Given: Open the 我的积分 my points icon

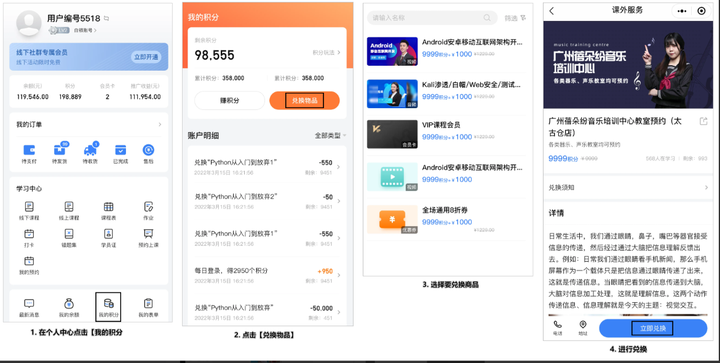Looking at the screenshot, I should tap(108, 303).
